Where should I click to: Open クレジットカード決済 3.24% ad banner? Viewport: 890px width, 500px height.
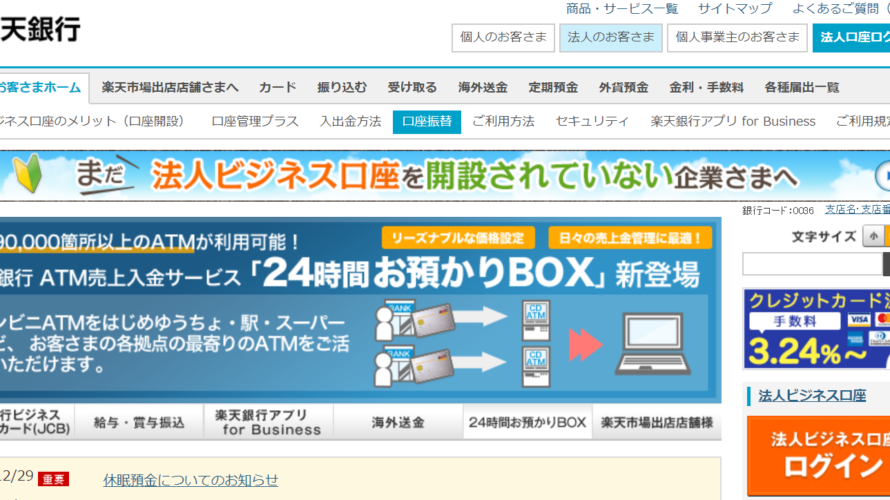[x=817, y=329]
